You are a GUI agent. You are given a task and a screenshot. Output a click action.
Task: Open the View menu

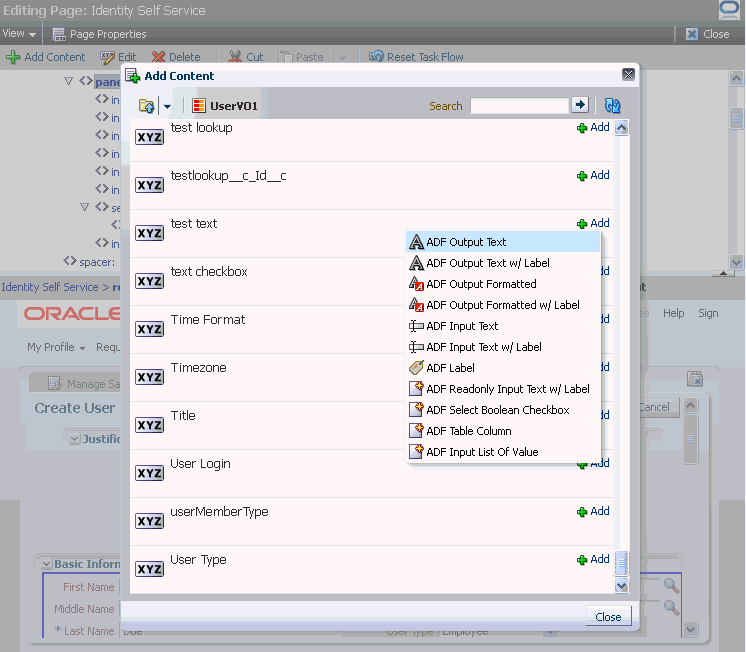pyautogui.click(x=19, y=34)
